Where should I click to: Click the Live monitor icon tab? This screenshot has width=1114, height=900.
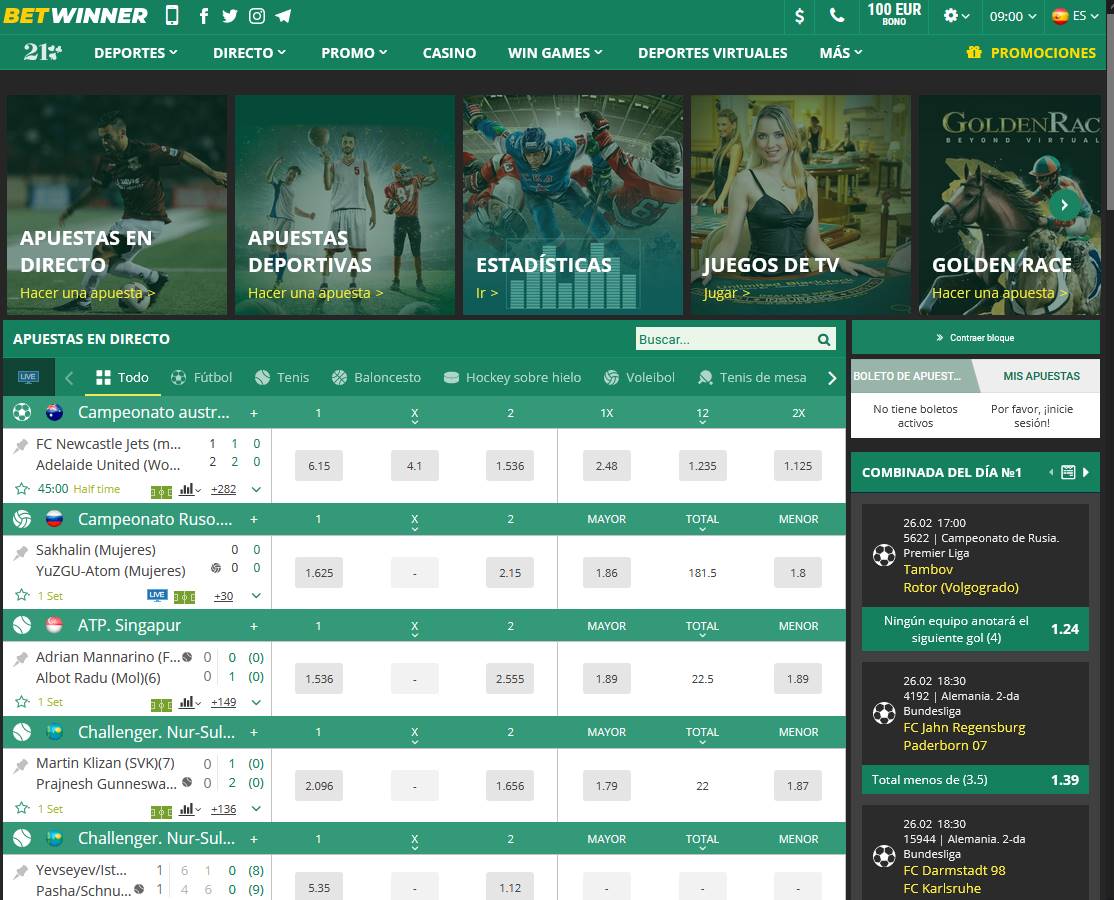[x=28, y=377]
